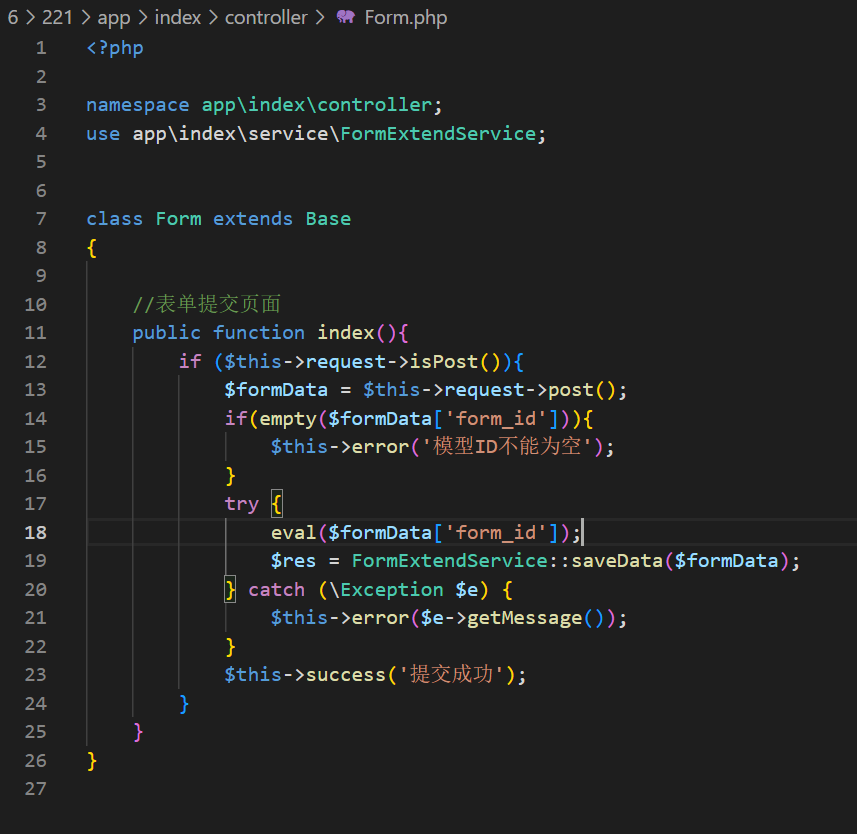Click 'FormExtendService' in the use statement
Screen dimensions: 857x834
[438, 133]
